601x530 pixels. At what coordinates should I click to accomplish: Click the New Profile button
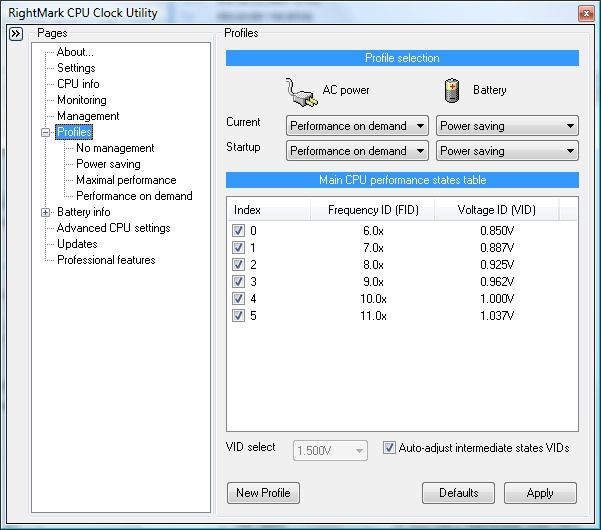pyautogui.click(x=263, y=493)
